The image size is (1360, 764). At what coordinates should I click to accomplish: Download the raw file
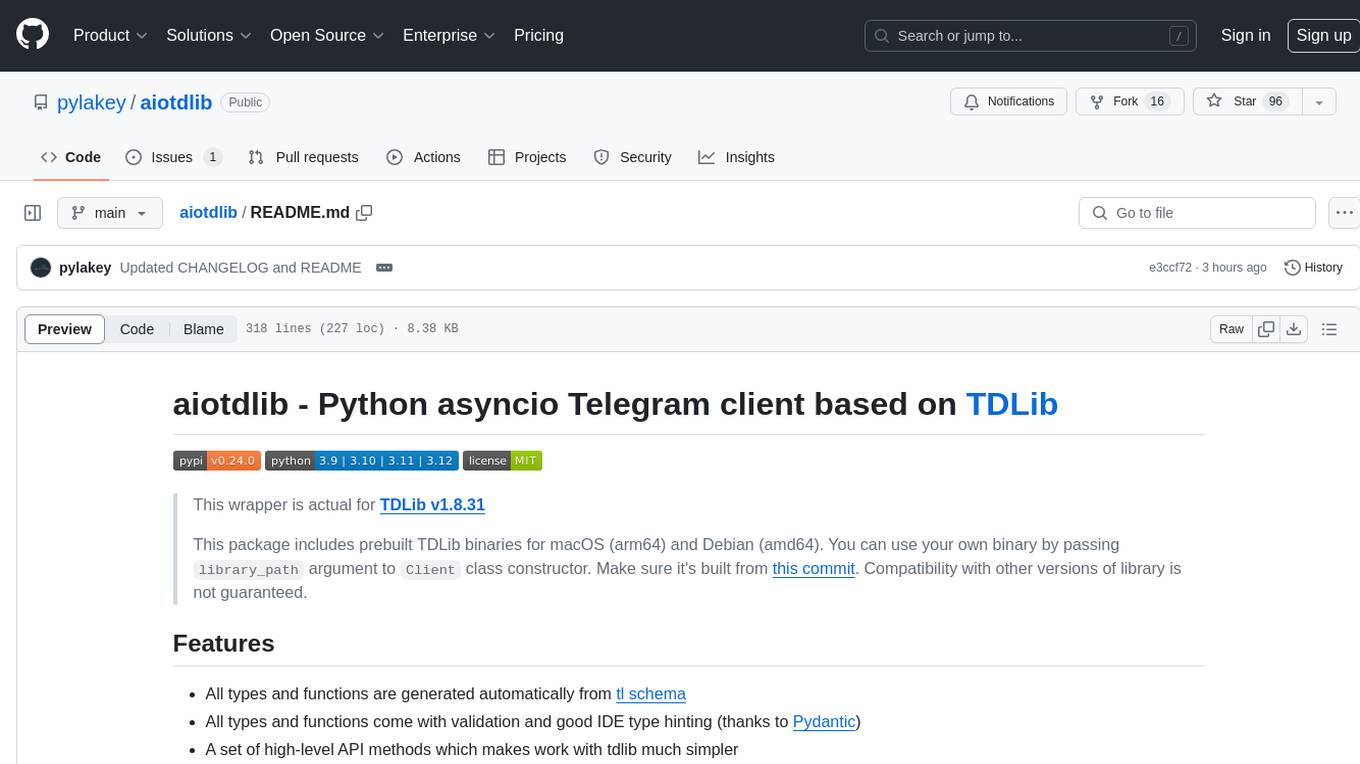1293,329
